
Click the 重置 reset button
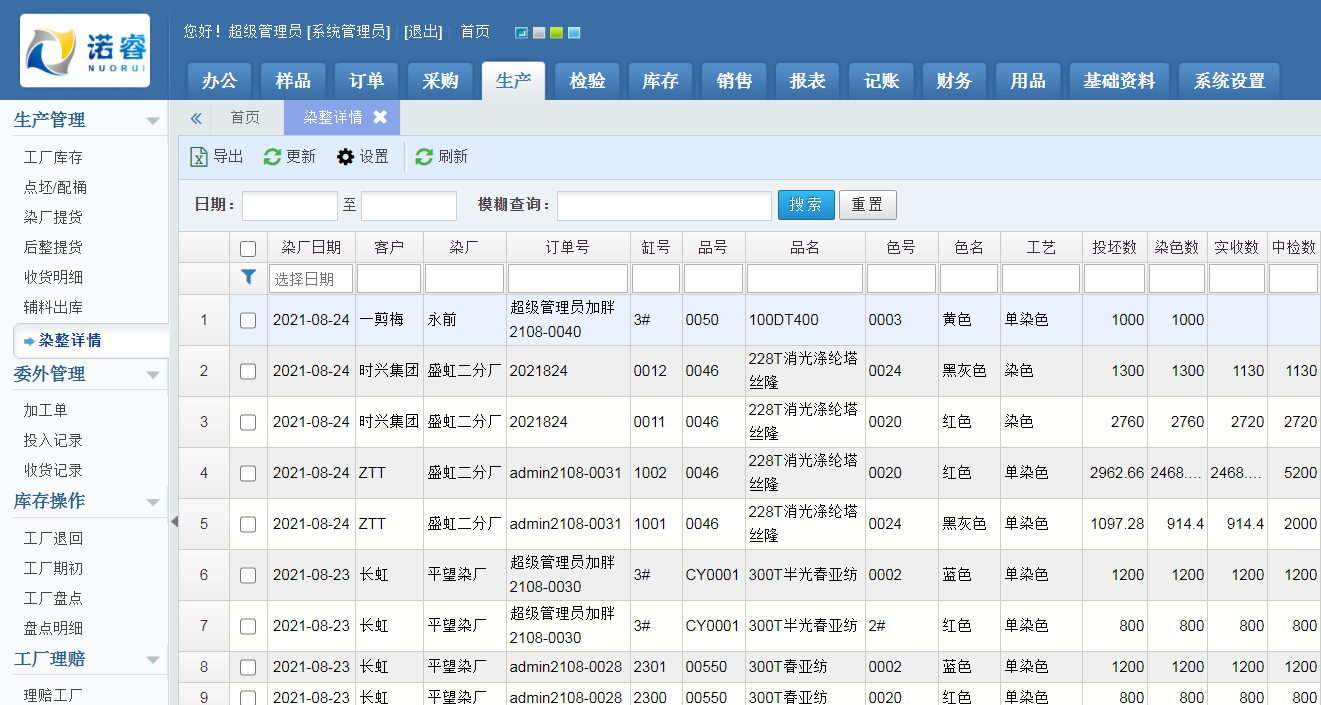click(x=867, y=205)
